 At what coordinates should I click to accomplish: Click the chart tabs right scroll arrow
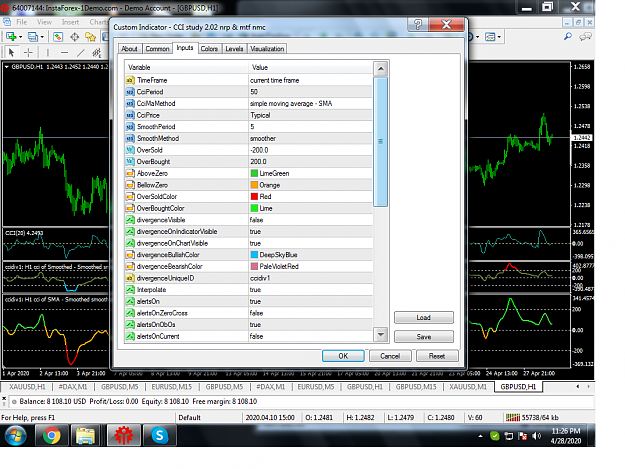click(x=588, y=386)
